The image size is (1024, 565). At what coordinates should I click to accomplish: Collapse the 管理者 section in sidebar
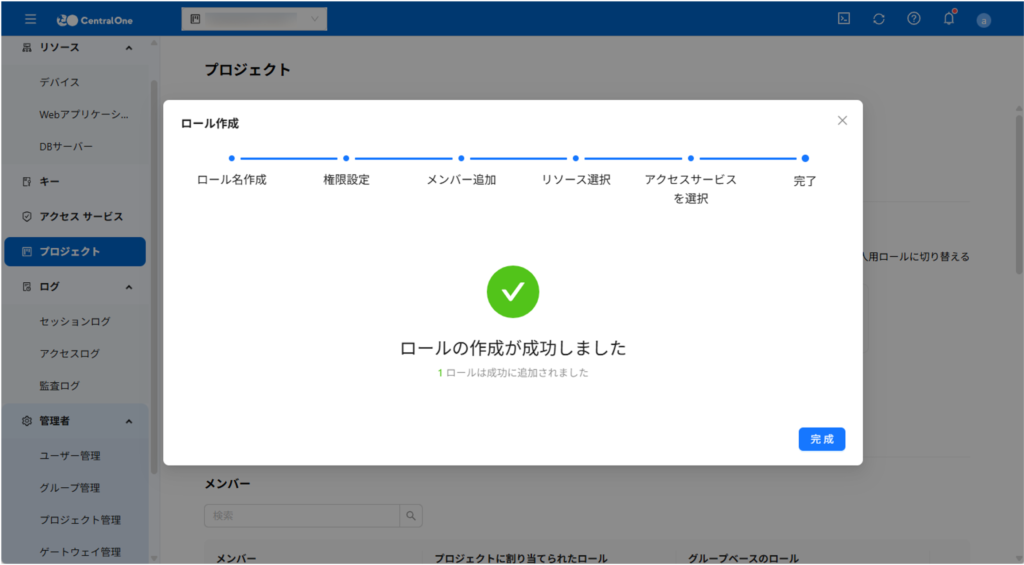pyautogui.click(x=128, y=421)
